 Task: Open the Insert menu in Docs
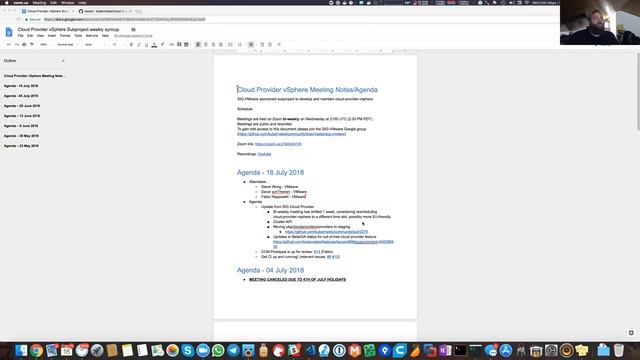[x=51, y=36]
